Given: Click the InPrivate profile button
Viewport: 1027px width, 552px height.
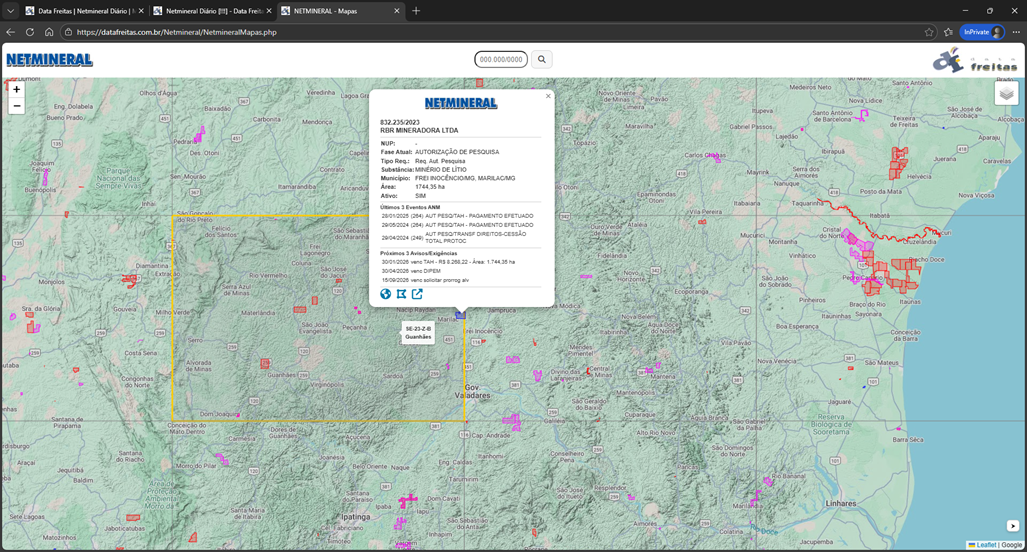Looking at the screenshot, I should pyautogui.click(x=981, y=32).
